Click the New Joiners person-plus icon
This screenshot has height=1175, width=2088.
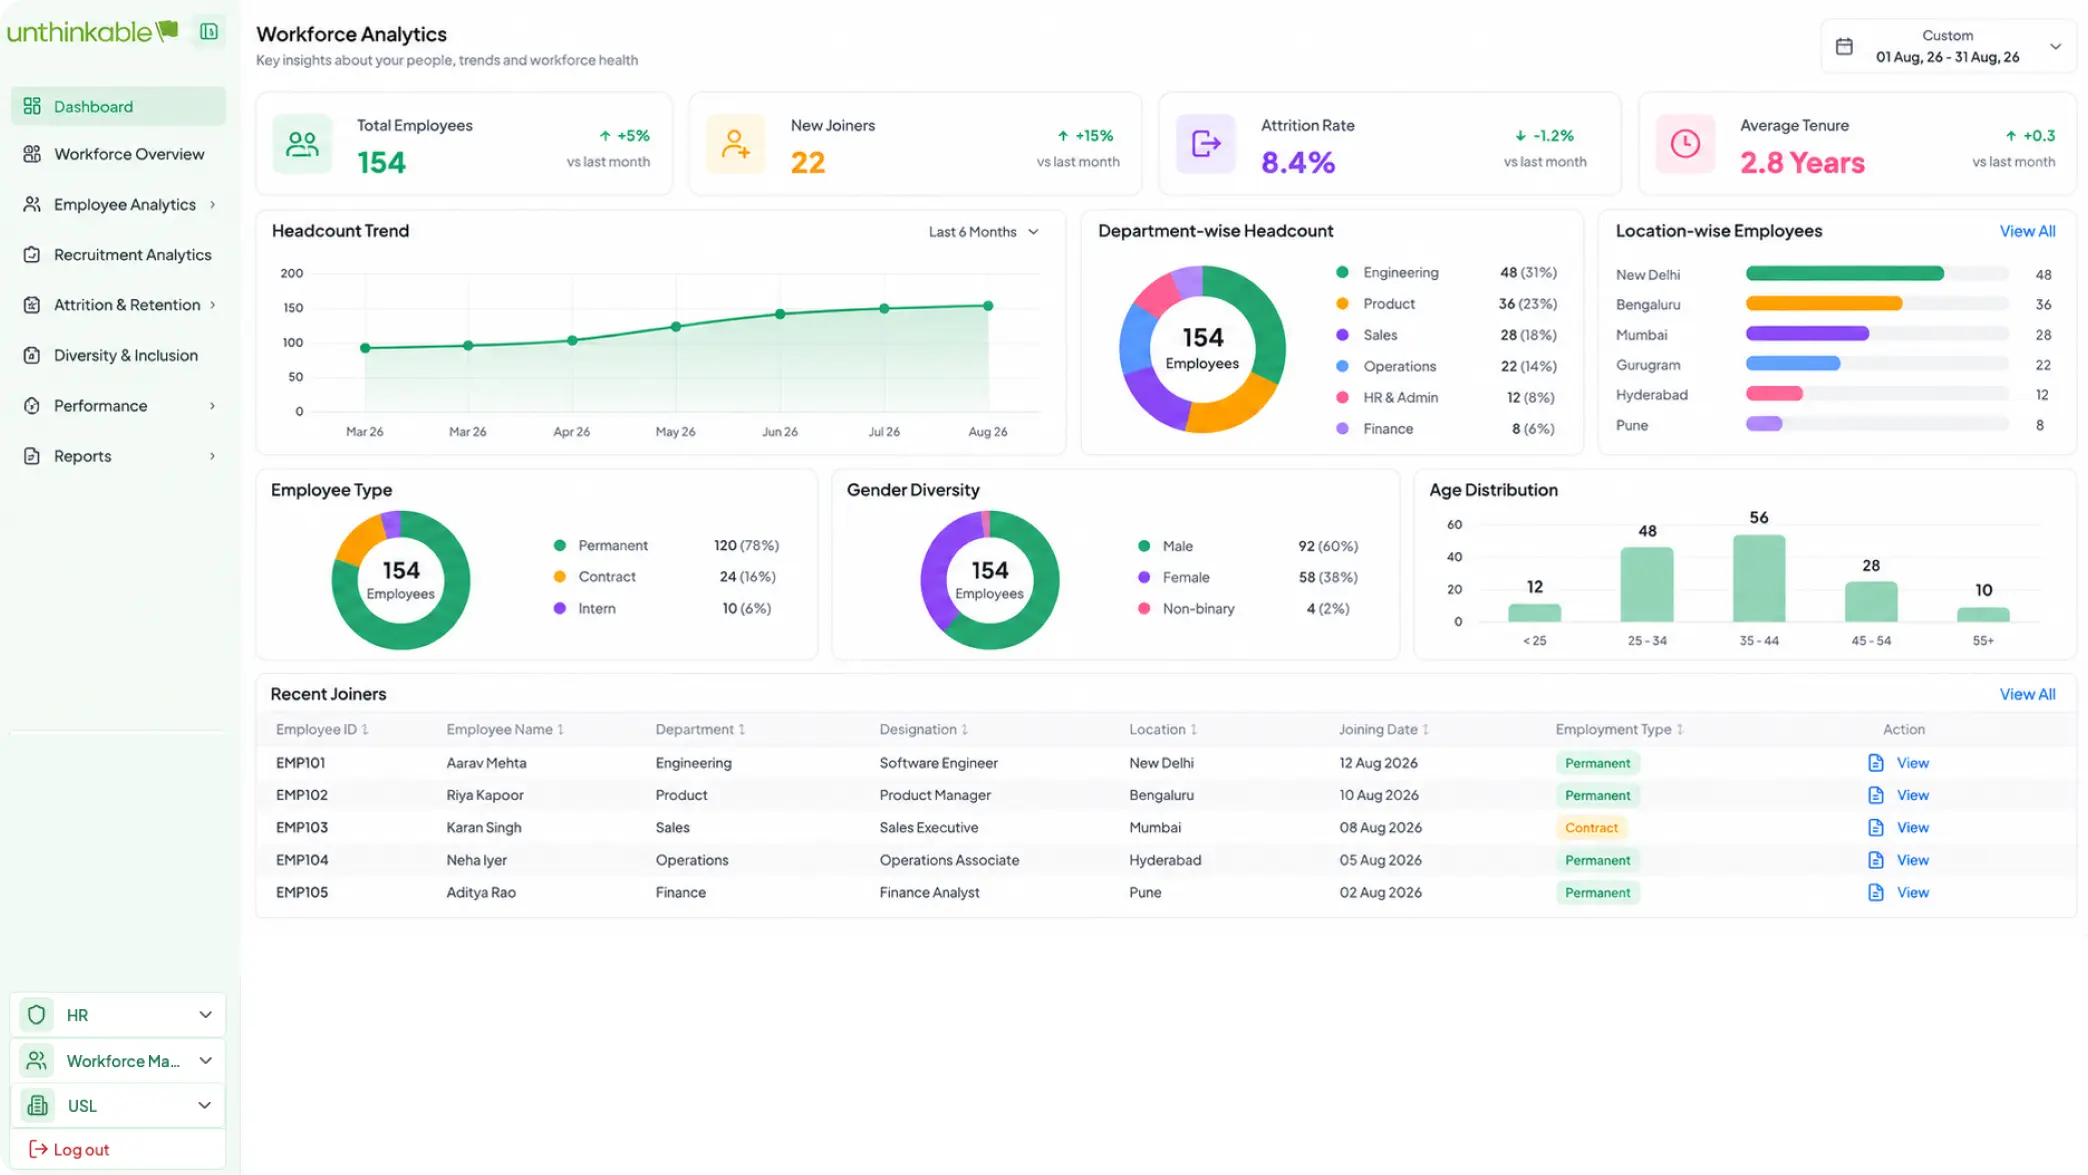point(735,144)
